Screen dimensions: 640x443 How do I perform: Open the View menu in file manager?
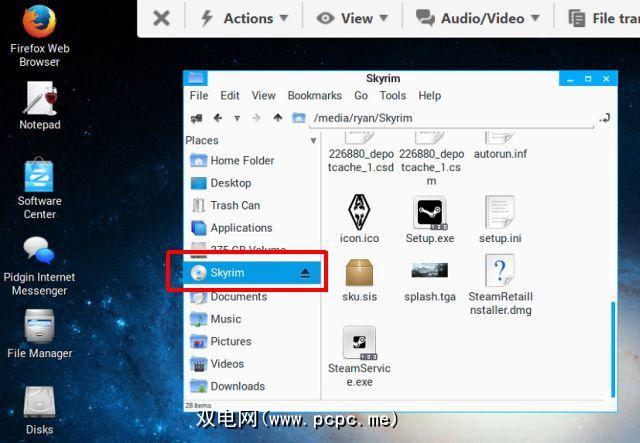pyautogui.click(x=263, y=96)
